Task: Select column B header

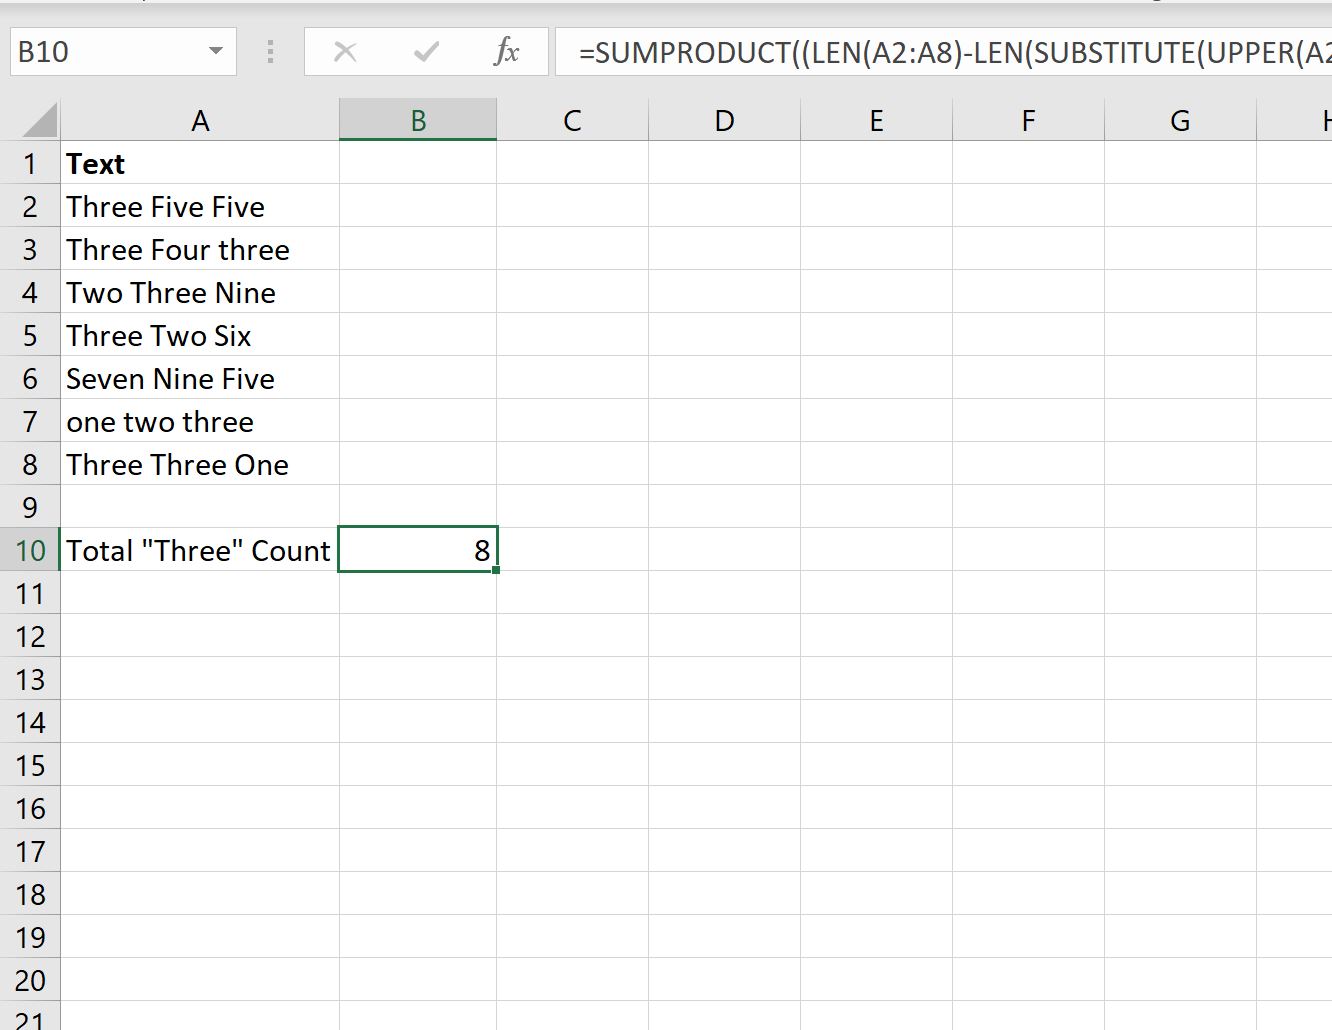Action: pyautogui.click(x=417, y=119)
